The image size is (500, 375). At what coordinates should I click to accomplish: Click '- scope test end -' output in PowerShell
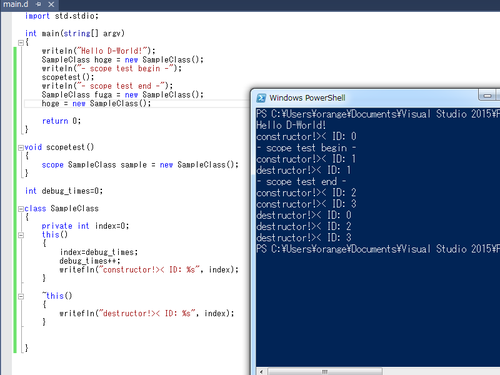click(x=301, y=182)
